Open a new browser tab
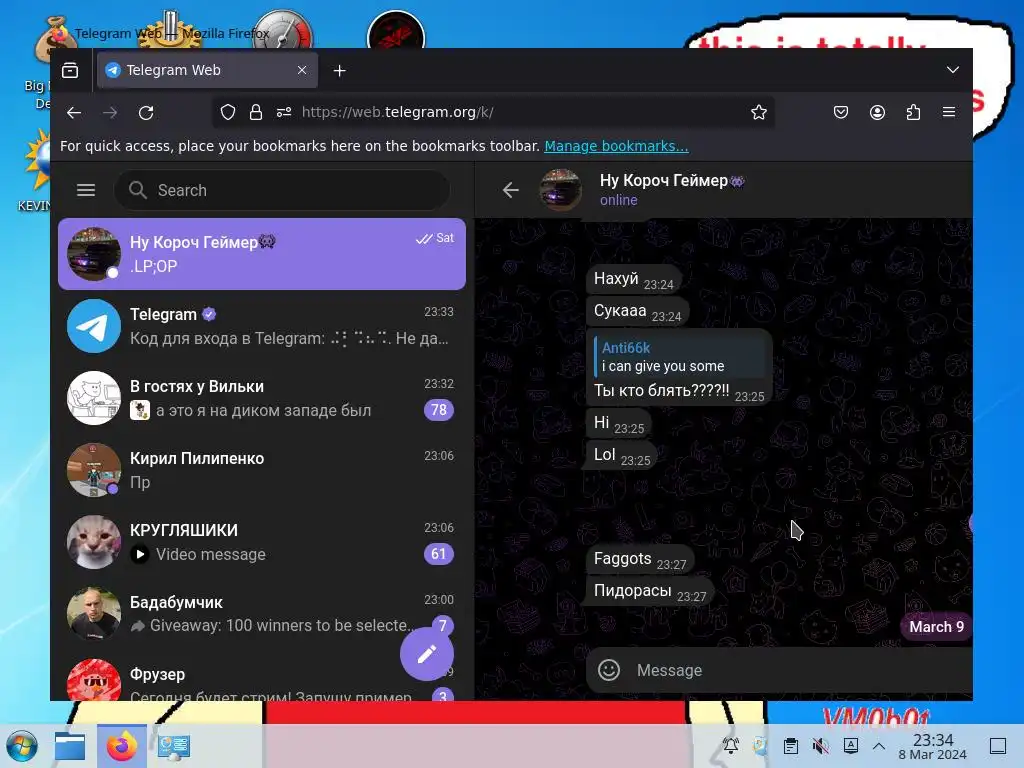This screenshot has height=768, width=1024. (340, 70)
